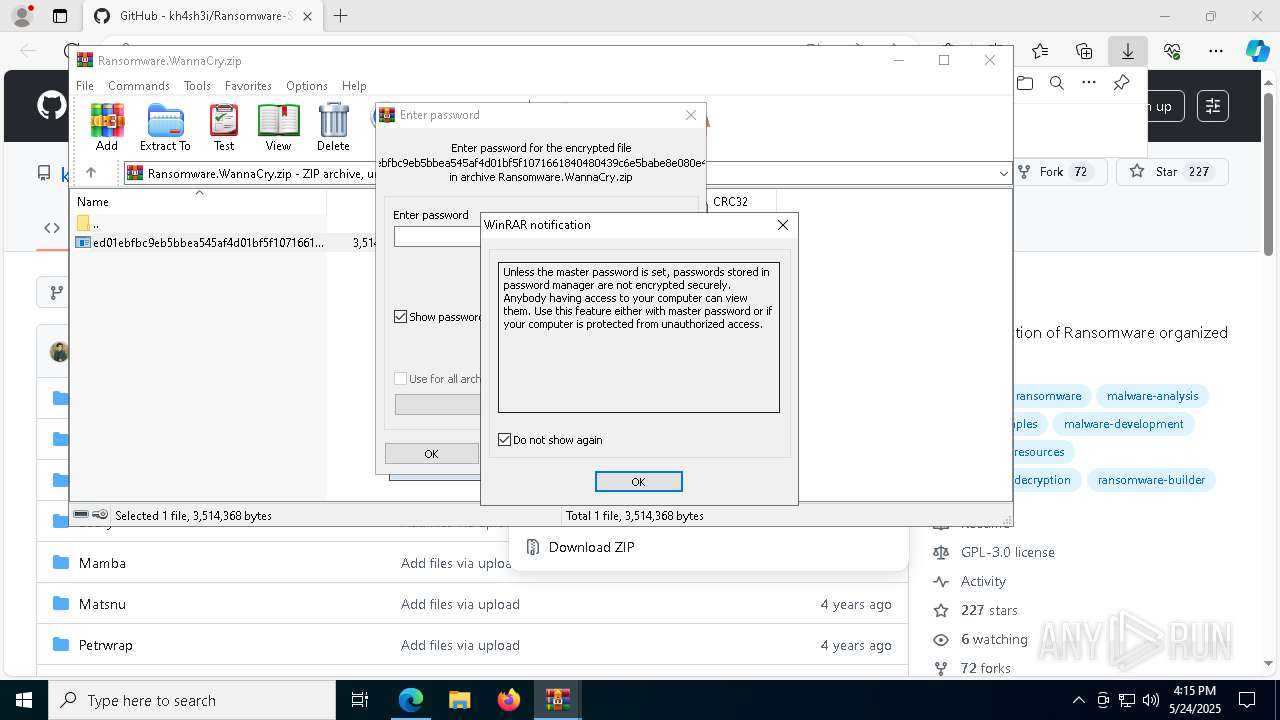The height and width of the screenshot is (720, 1280).
Task: Open Edge favorites star icon
Action: click(1040, 51)
